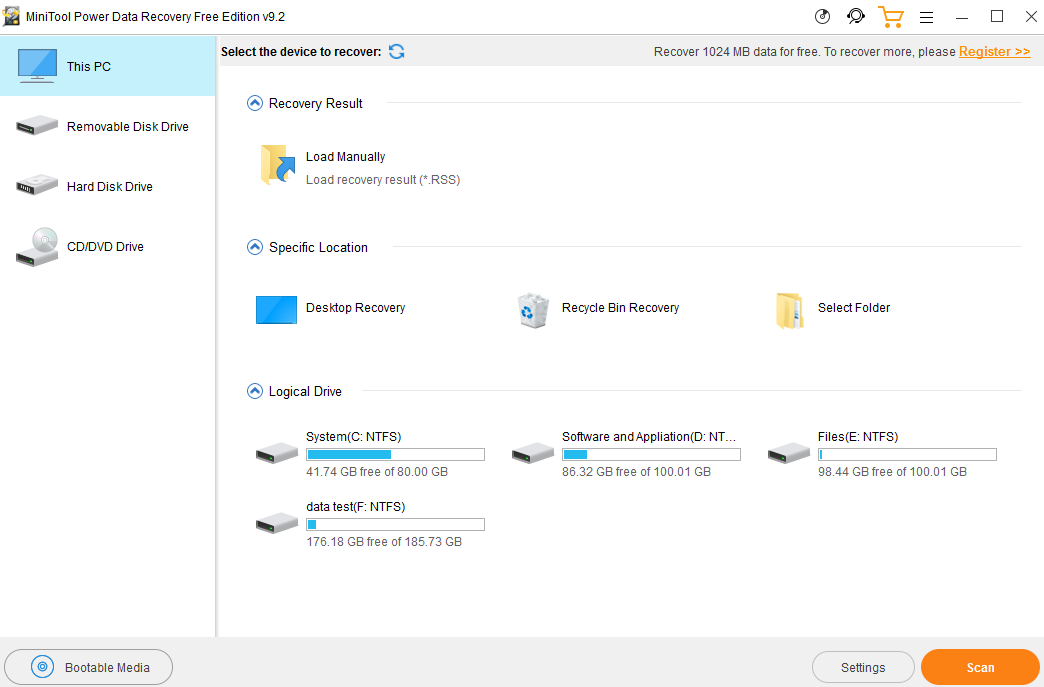Click the Desktop Recovery blue icon
1044x687 pixels.
(x=276, y=310)
